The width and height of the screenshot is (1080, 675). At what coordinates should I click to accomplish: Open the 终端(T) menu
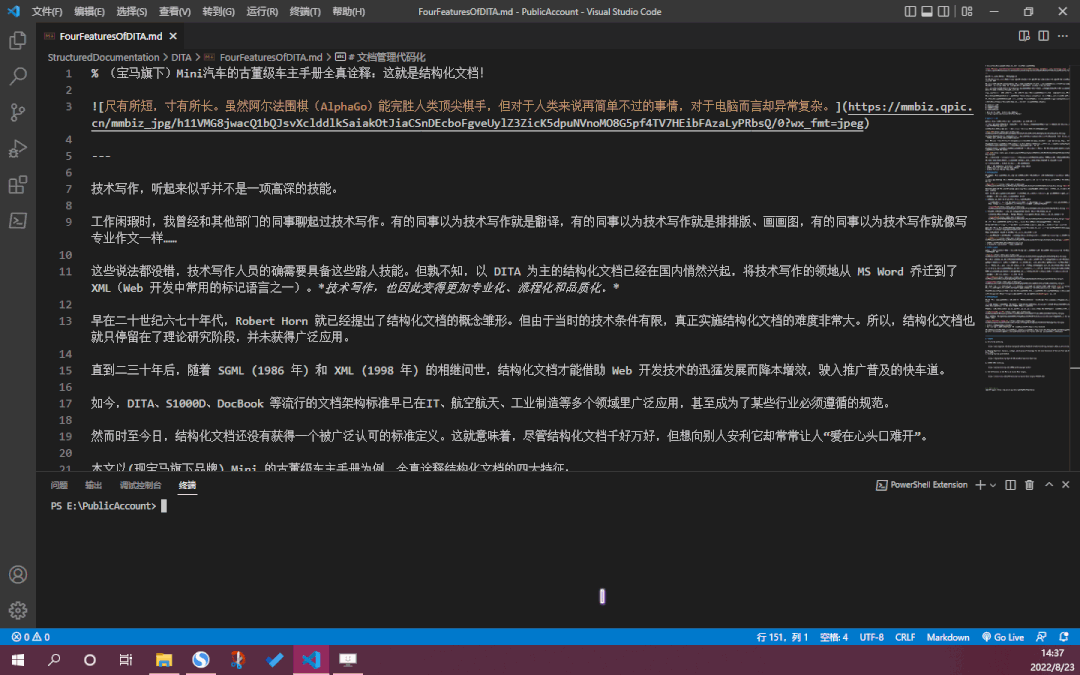[x=305, y=12]
